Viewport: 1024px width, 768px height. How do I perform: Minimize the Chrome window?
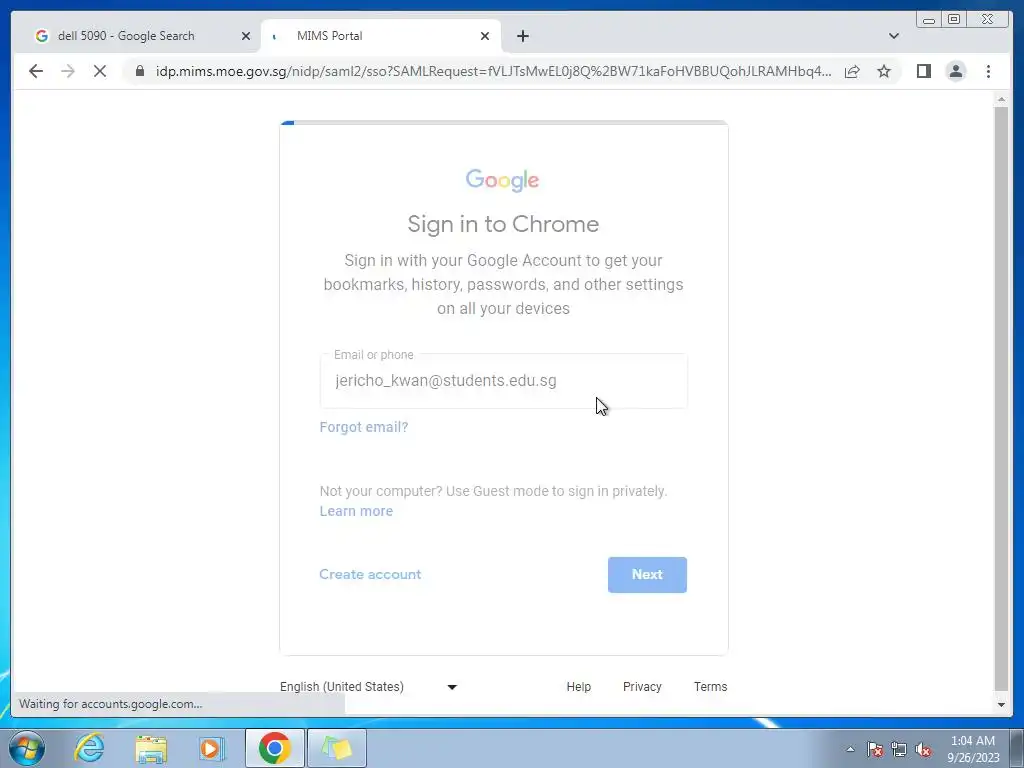click(929, 20)
